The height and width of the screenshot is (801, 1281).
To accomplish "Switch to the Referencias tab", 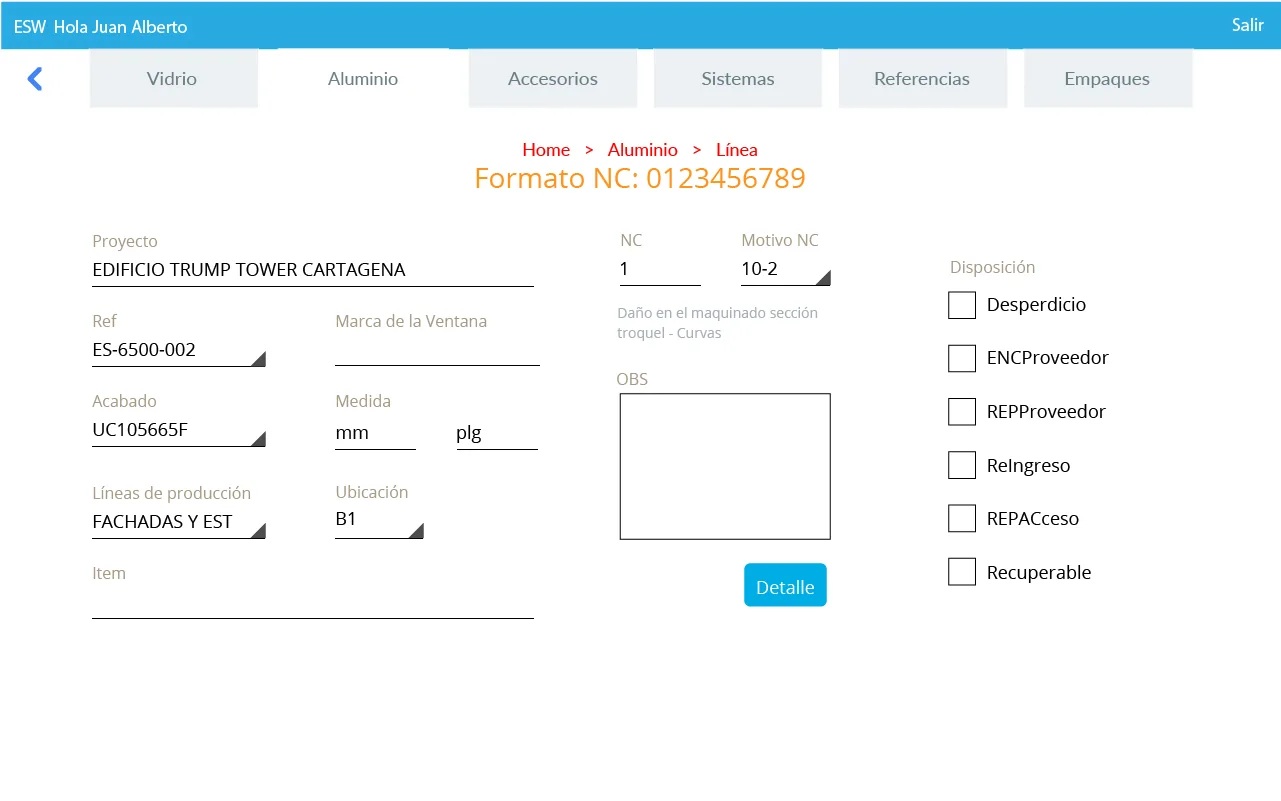I will [x=922, y=78].
